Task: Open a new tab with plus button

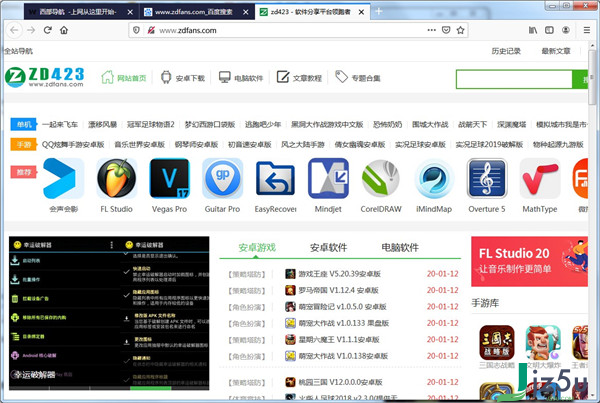Action: pos(379,11)
